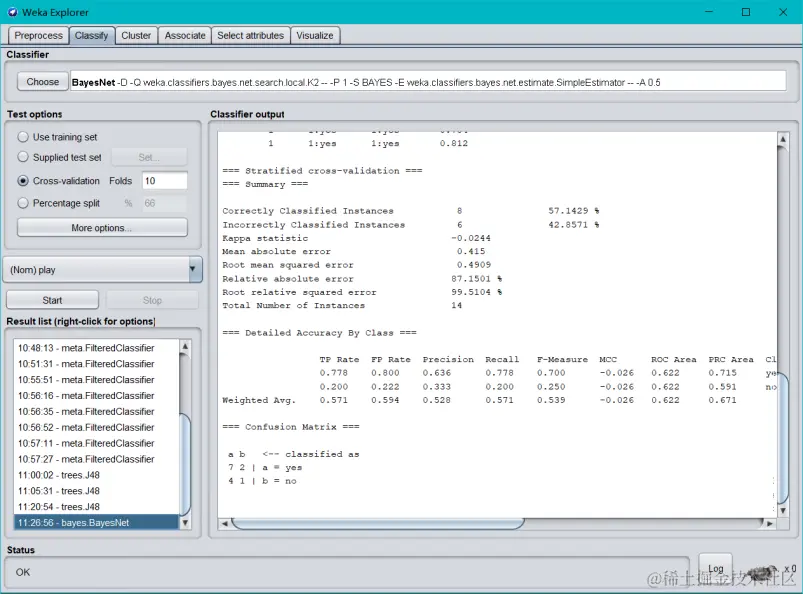Image resolution: width=803 pixels, height=594 pixels.
Task: Click the OK status message
Action: [23, 572]
